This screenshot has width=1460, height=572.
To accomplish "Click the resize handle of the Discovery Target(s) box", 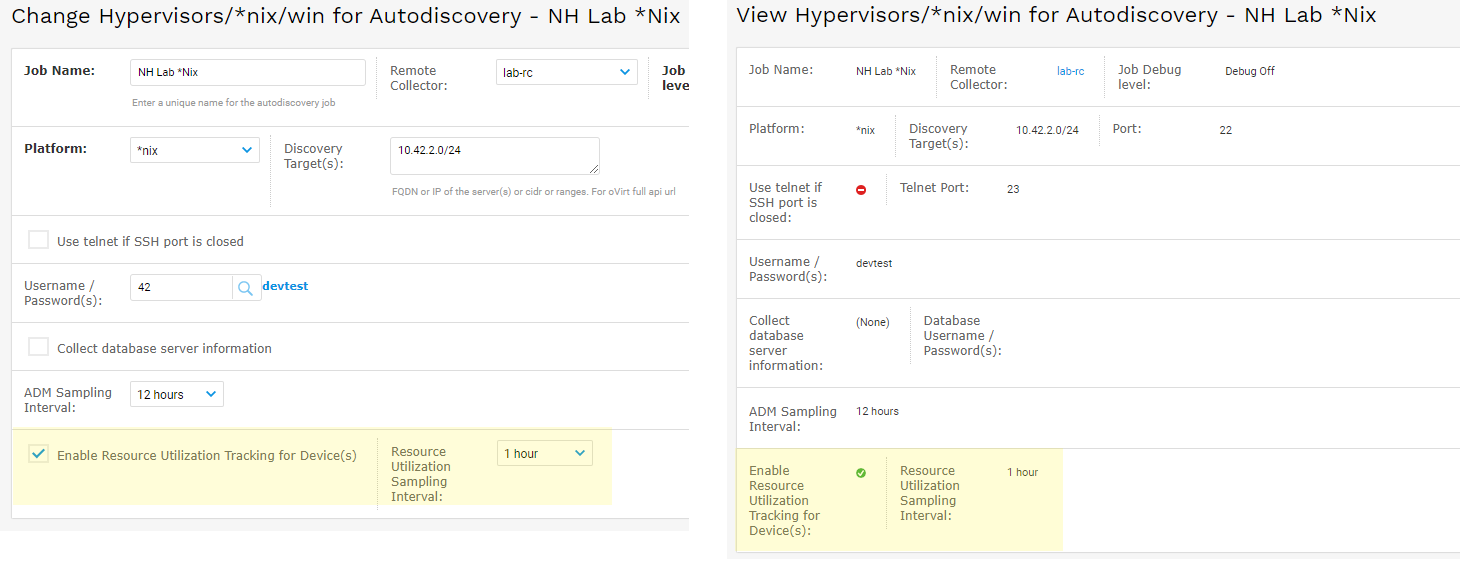I will pos(594,169).
